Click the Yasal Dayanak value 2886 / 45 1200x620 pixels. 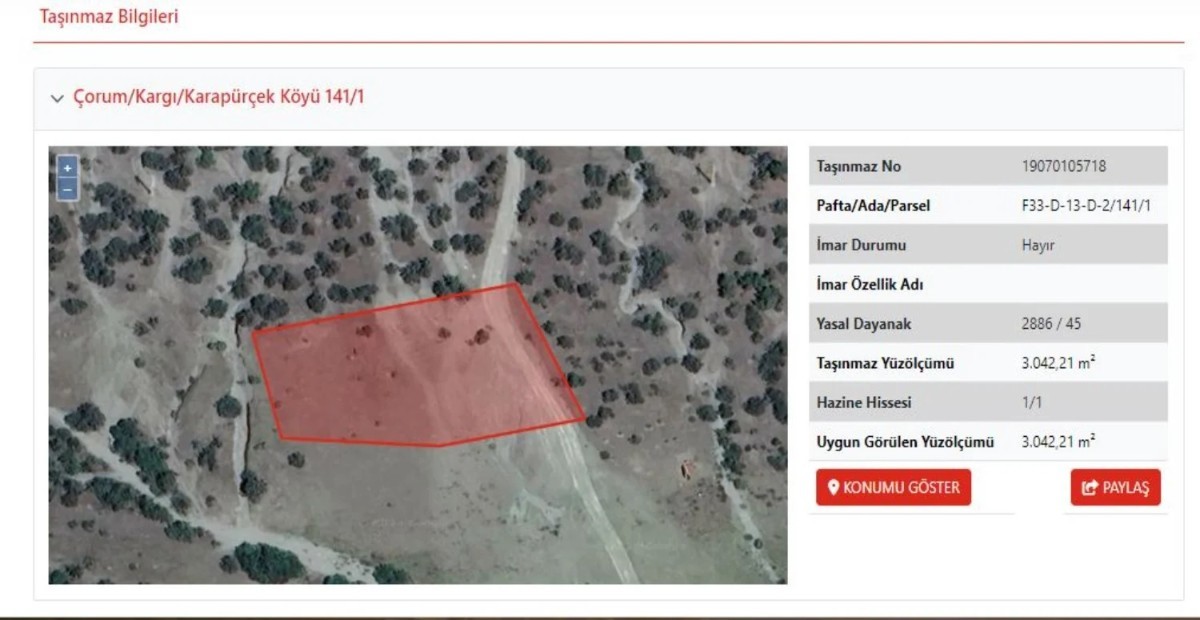(x=1051, y=324)
